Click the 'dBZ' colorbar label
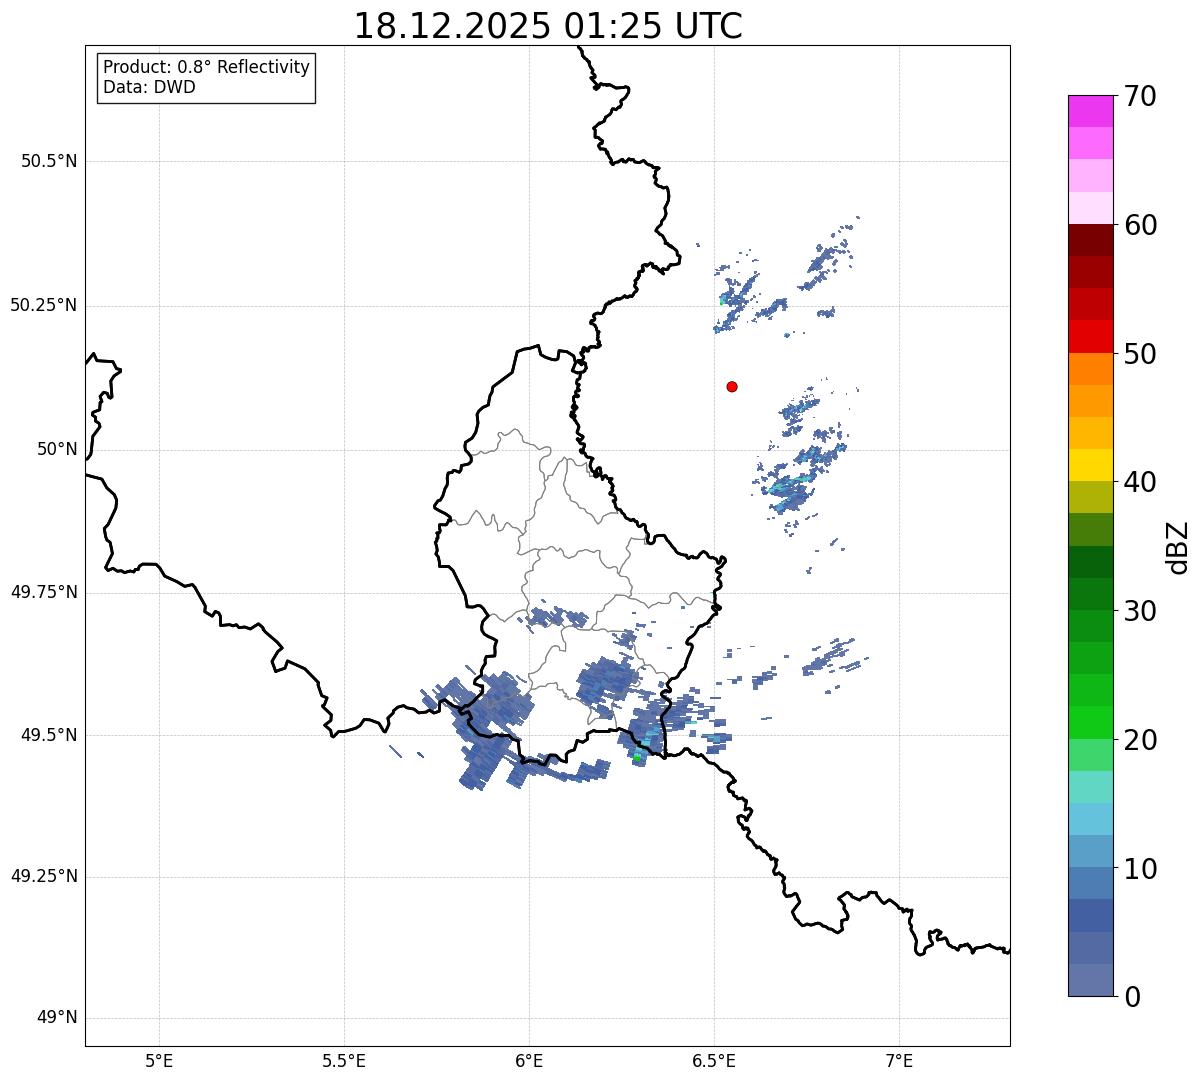Image resolution: width=1202 pixels, height=1081 pixels. [x=1177, y=547]
